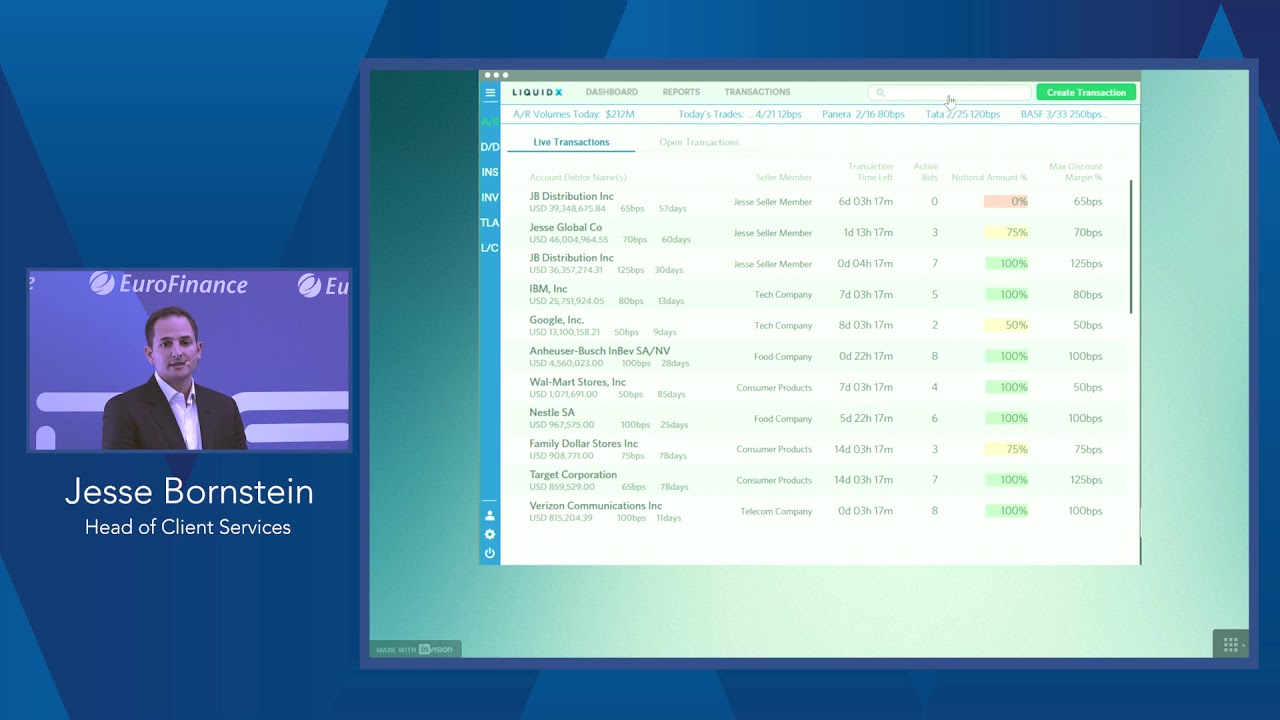Viewport: 1280px width, 720px height.
Task: Click the Account Debtor Name(s) column header
Action: (x=578, y=177)
